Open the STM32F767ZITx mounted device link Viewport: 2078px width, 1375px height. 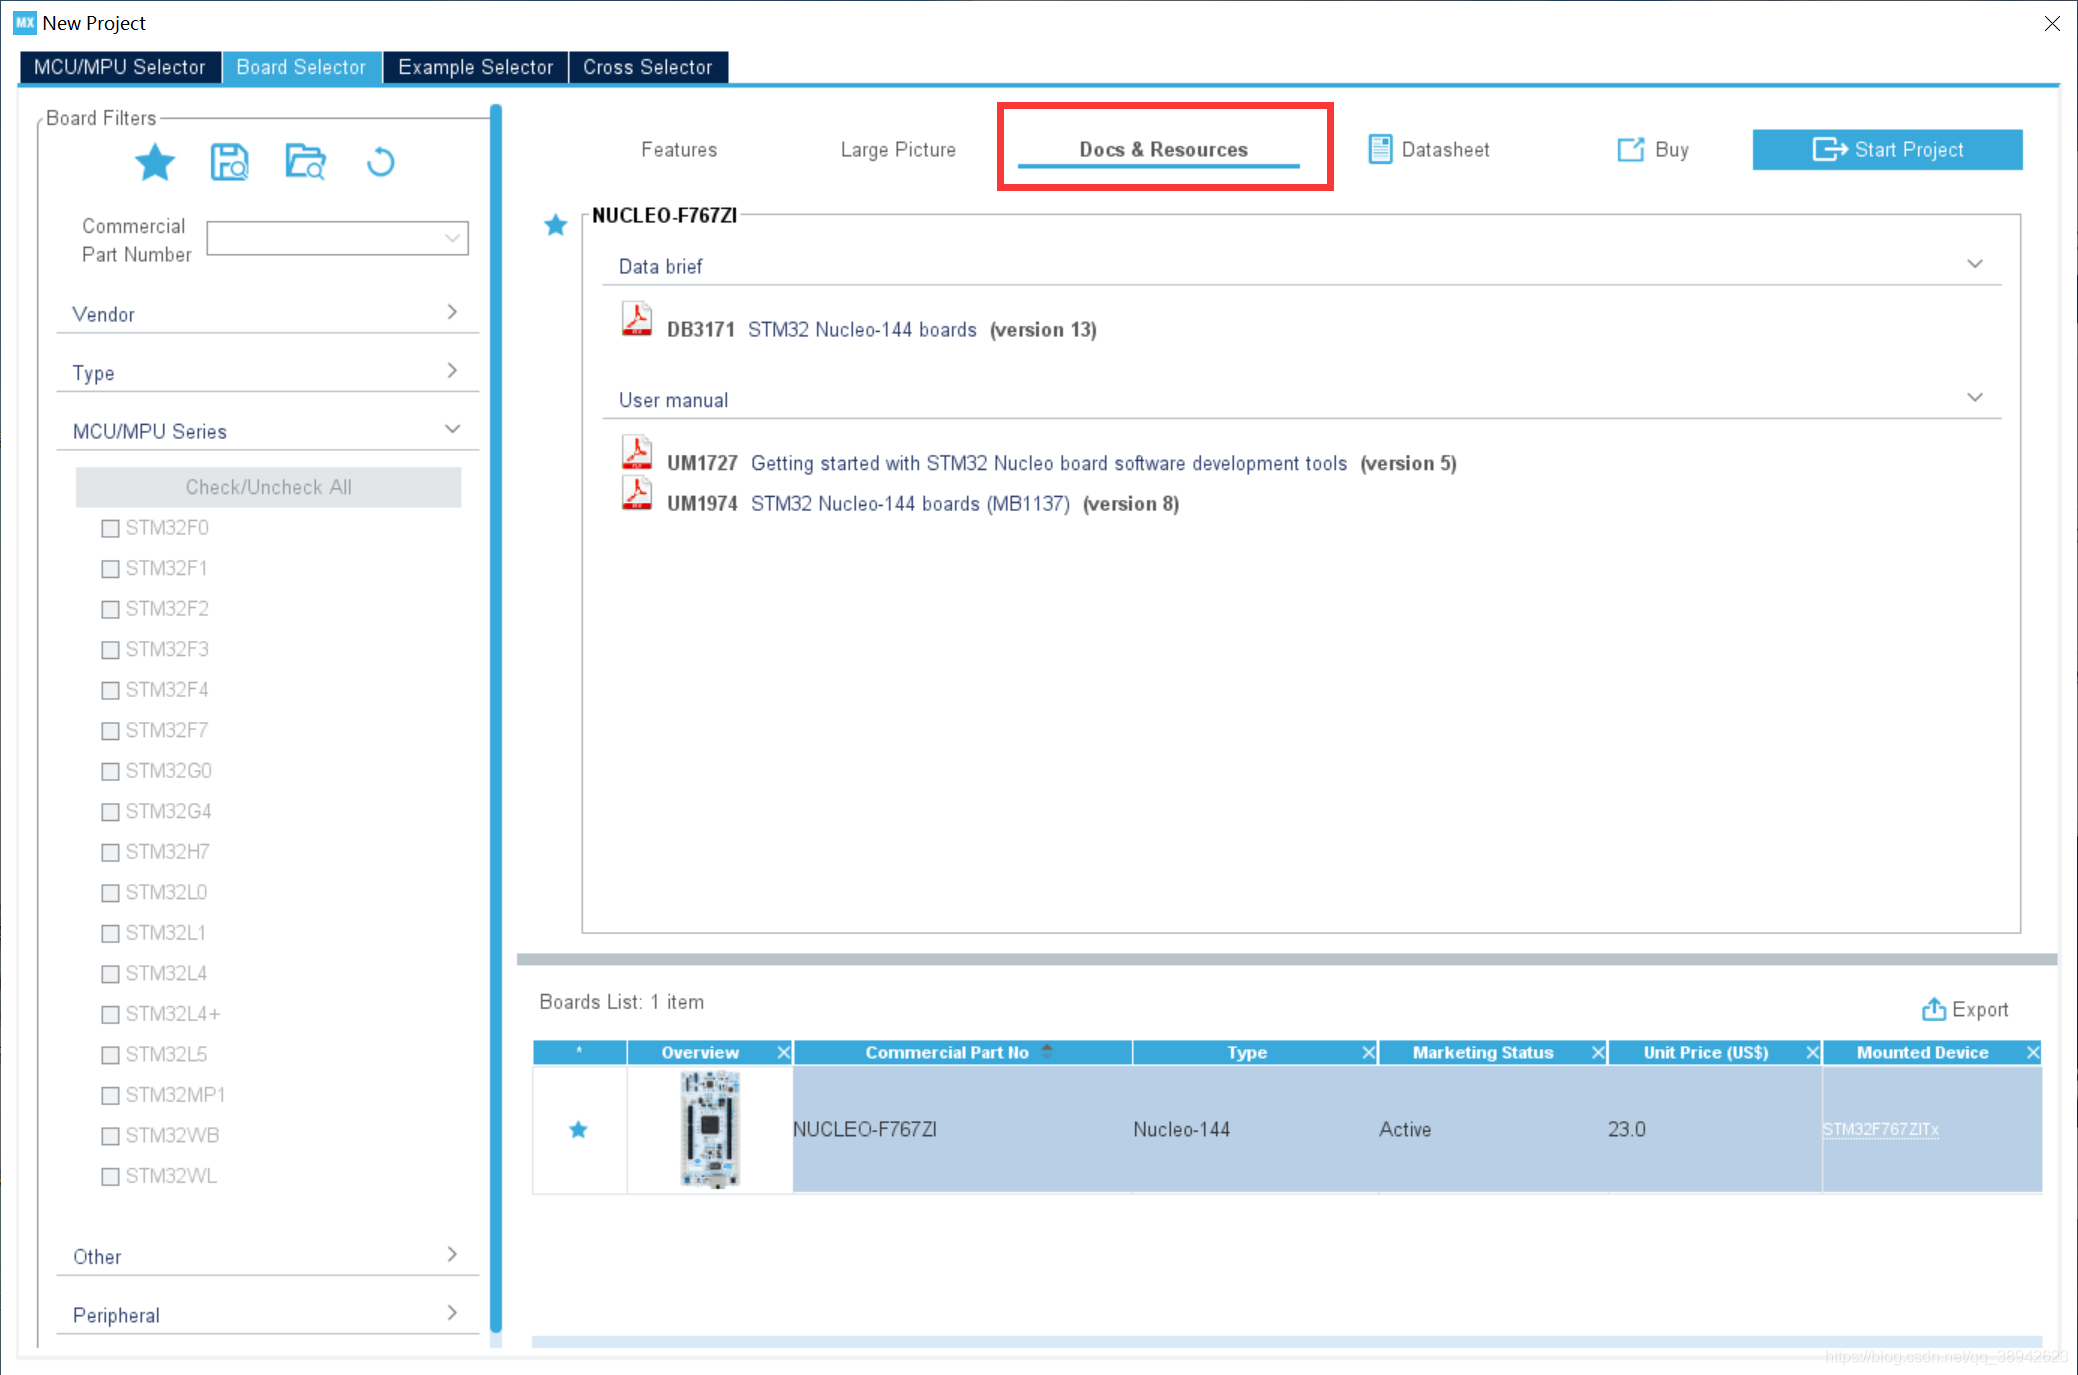click(1880, 1129)
